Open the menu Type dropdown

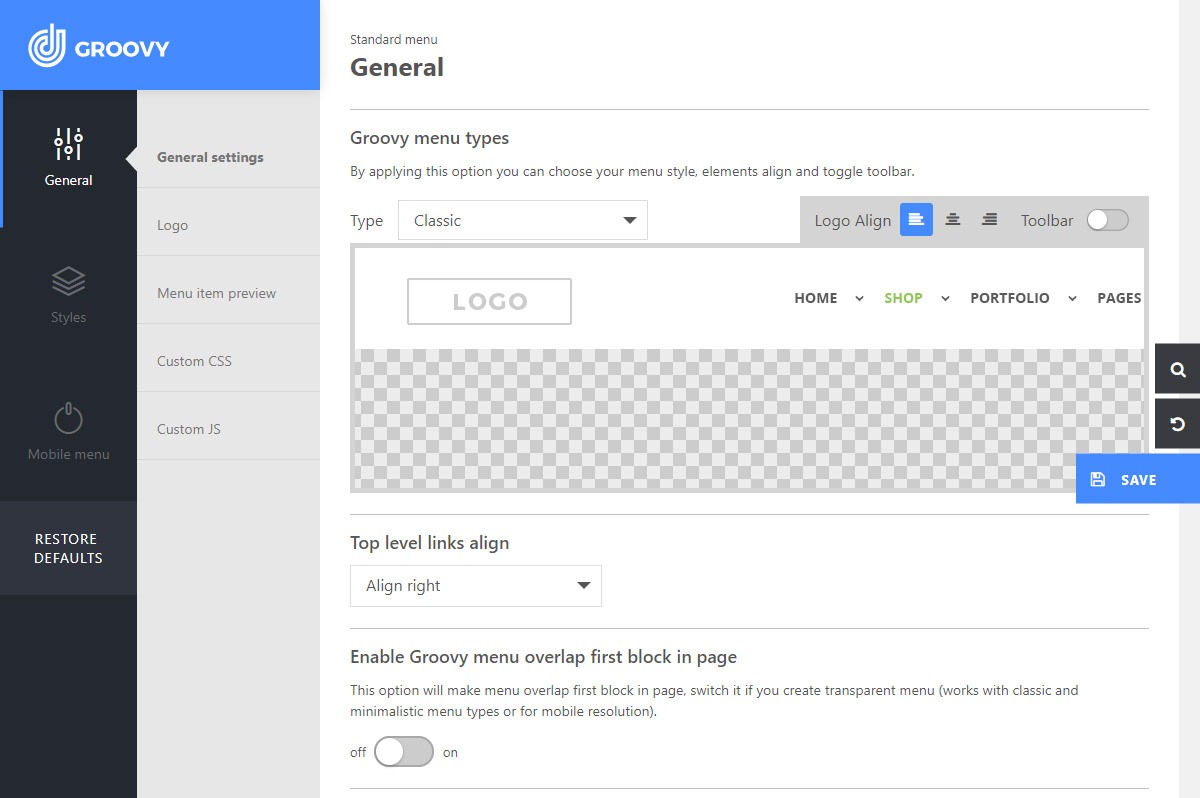click(522, 221)
